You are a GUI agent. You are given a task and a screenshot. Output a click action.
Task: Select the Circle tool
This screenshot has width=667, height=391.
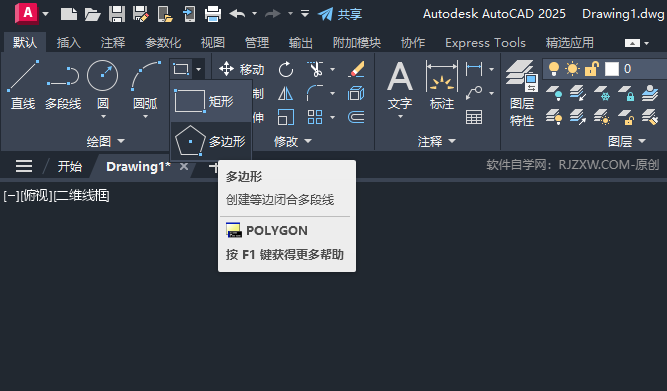pyautogui.click(x=103, y=85)
